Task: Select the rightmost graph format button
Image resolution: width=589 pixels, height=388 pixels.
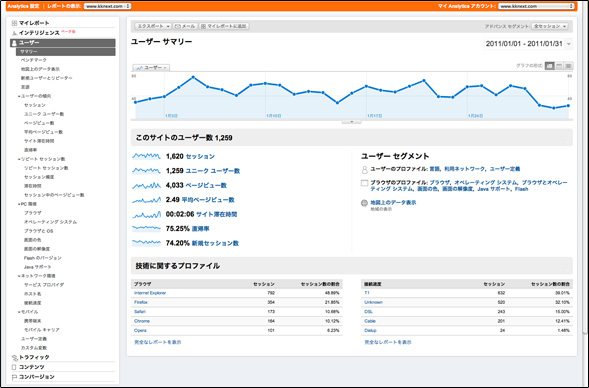Action: pos(568,66)
